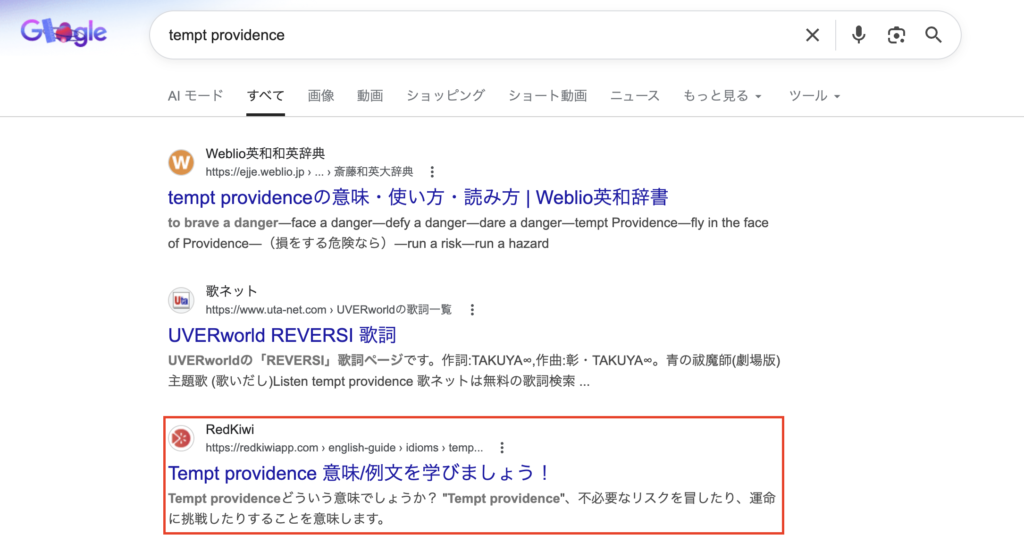This screenshot has width=1024, height=544.
Task: Start voice search with microphone icon
Action: coord(858,35)
